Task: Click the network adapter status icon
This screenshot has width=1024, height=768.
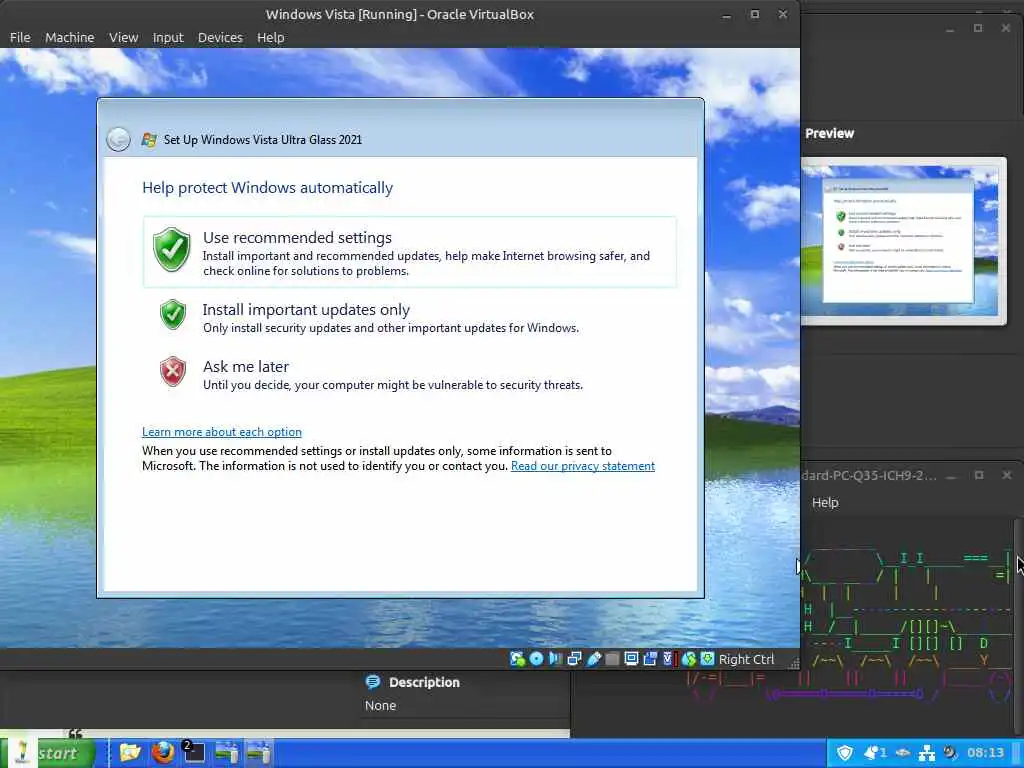Action: (x=574, y=659)
